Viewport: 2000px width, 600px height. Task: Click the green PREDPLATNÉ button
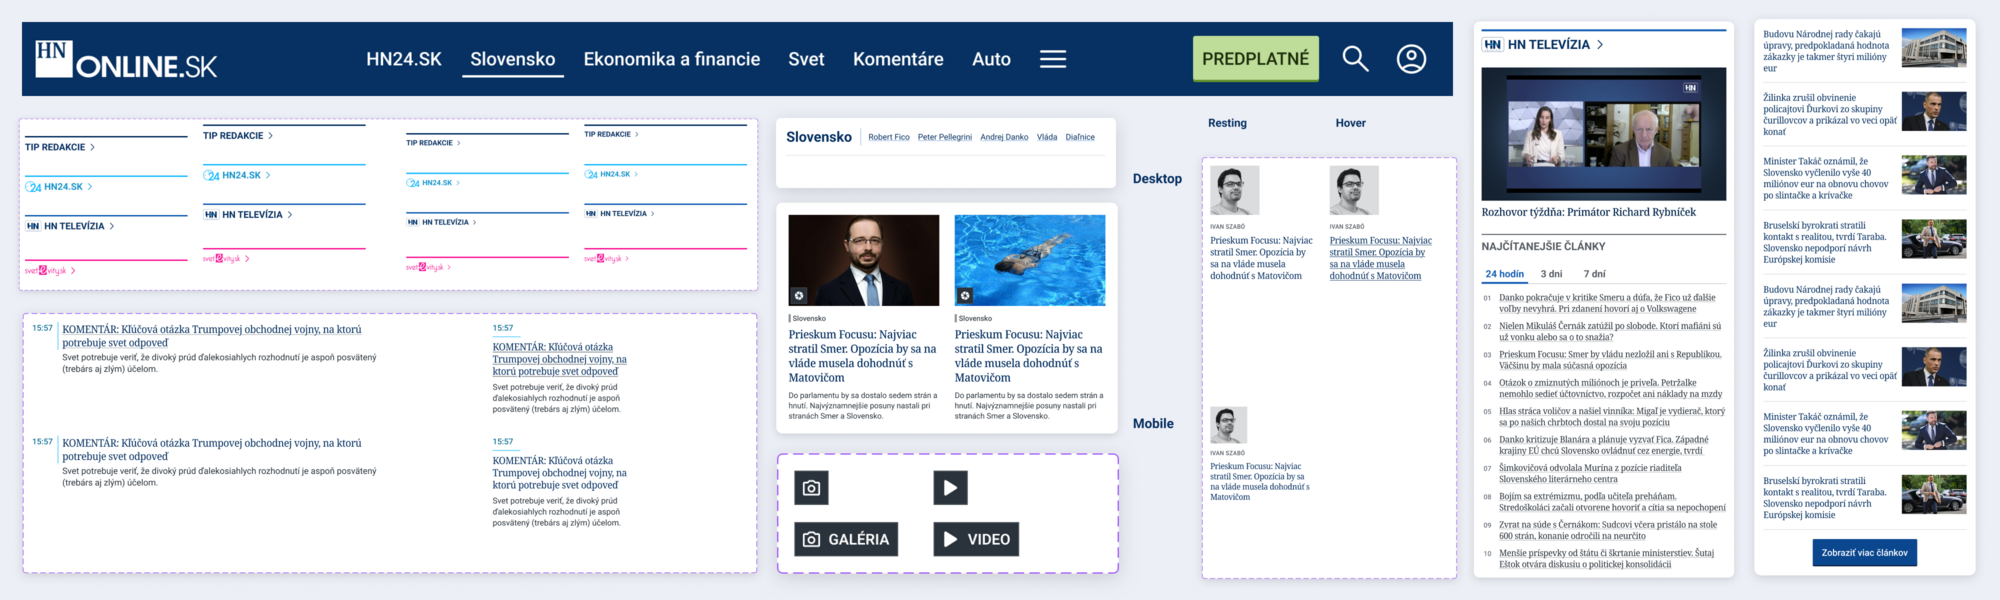pyautogui.click(x=1255, y=59)
